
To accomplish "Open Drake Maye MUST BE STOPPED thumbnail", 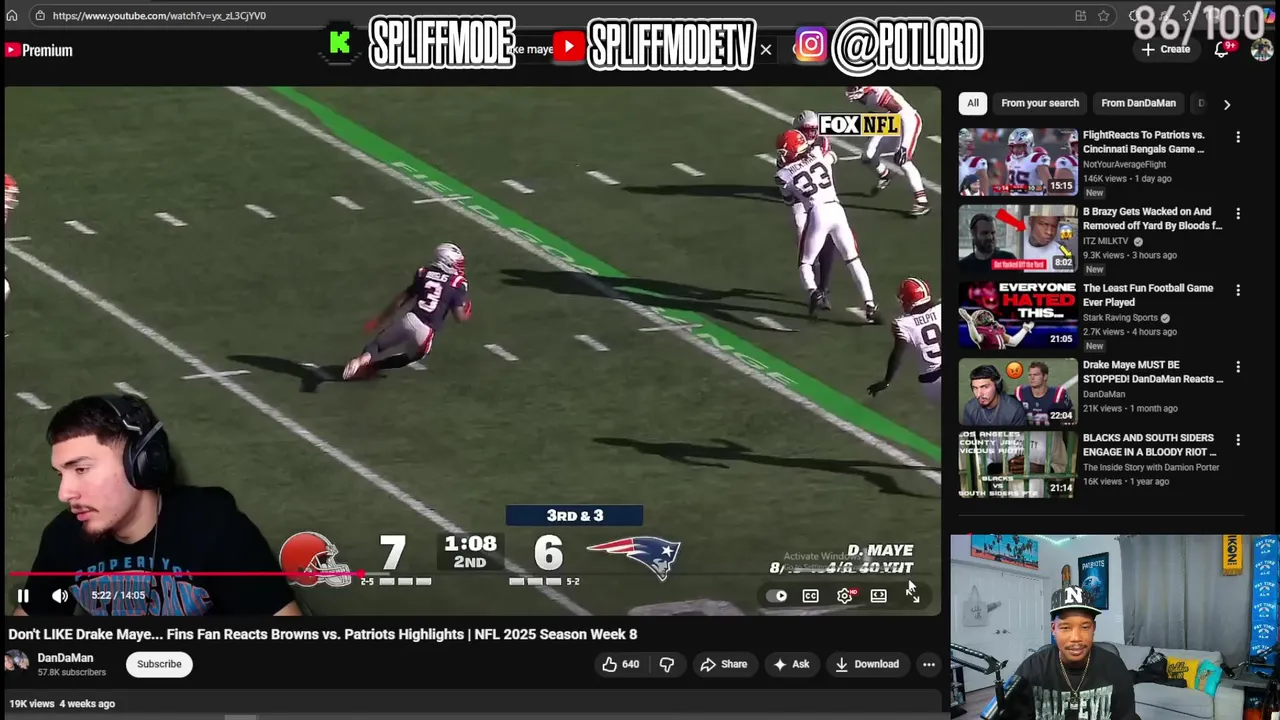I will [x=1018, y=392].
